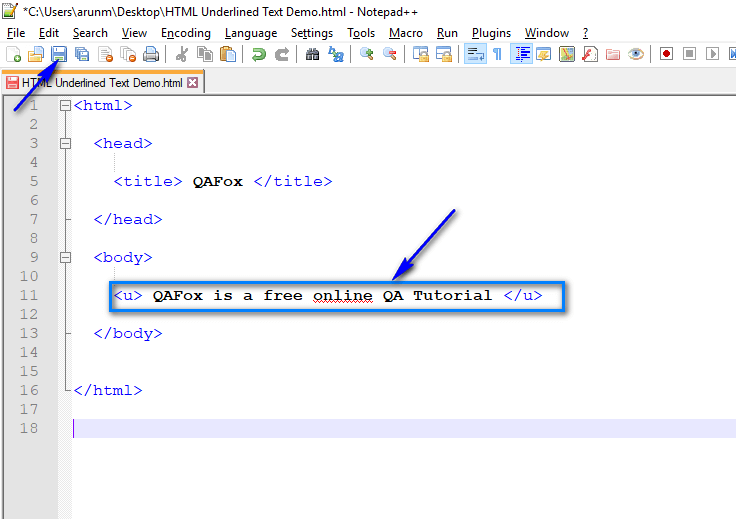The image size is (736, 519).
Task: Select the HTML Underlined Text Demo.html tab
Action: pyautogui.click(x=102, y=83)
